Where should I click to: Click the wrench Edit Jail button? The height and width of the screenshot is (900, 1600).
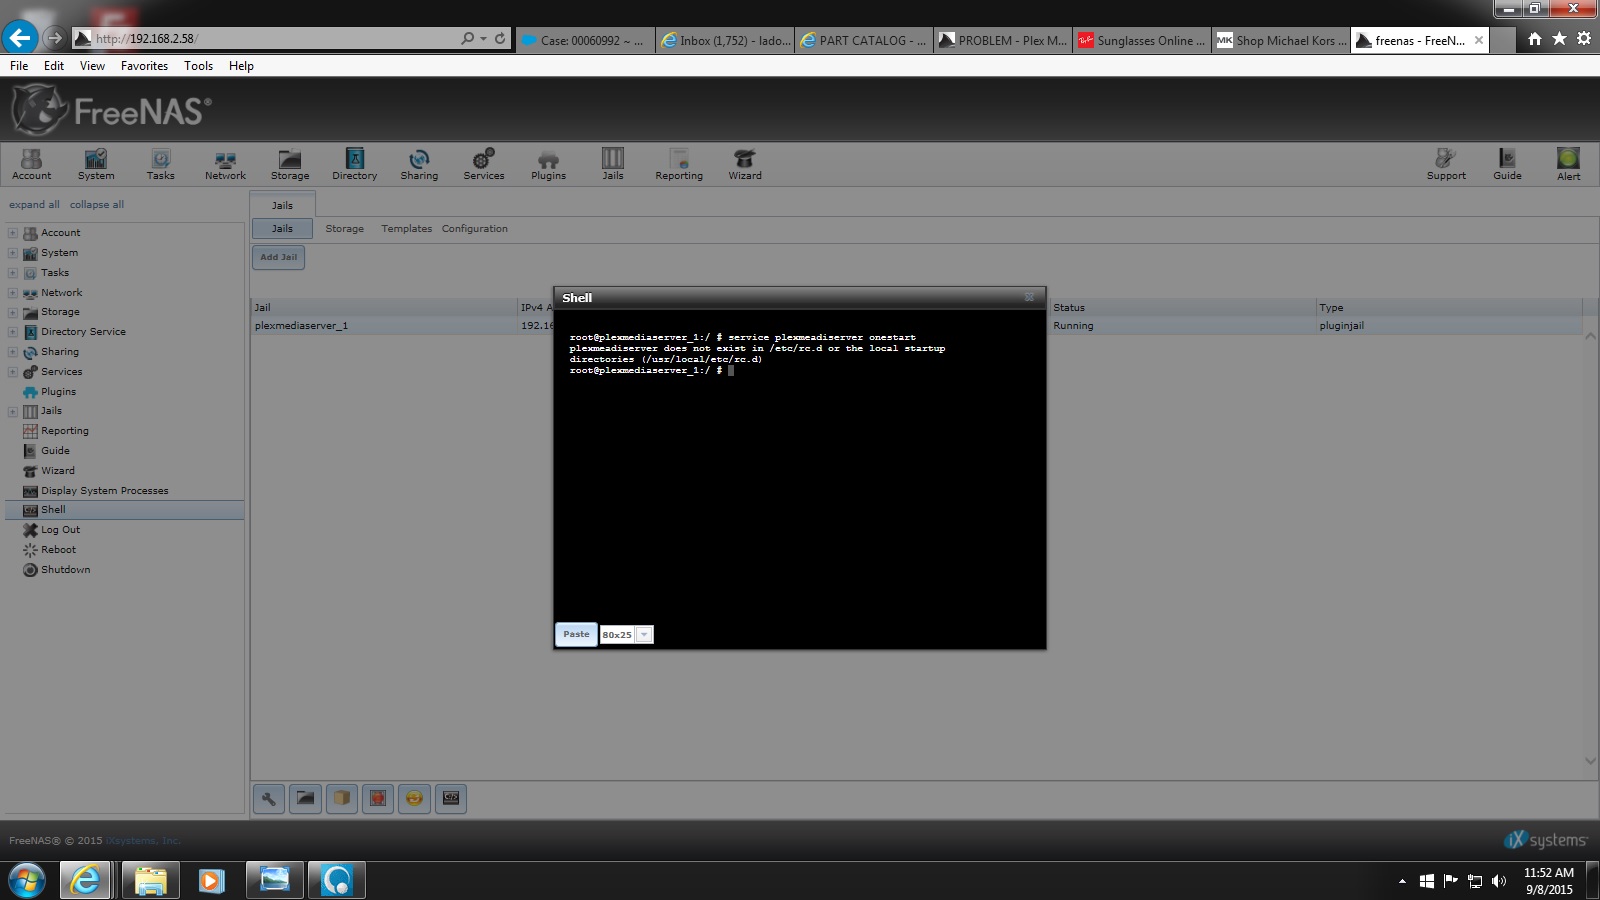pos(269,798)
